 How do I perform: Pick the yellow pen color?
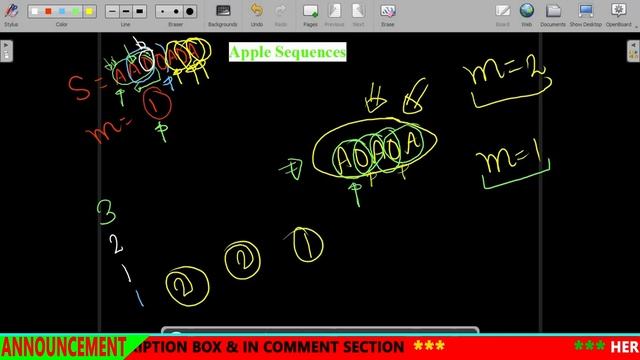(89, 11)
